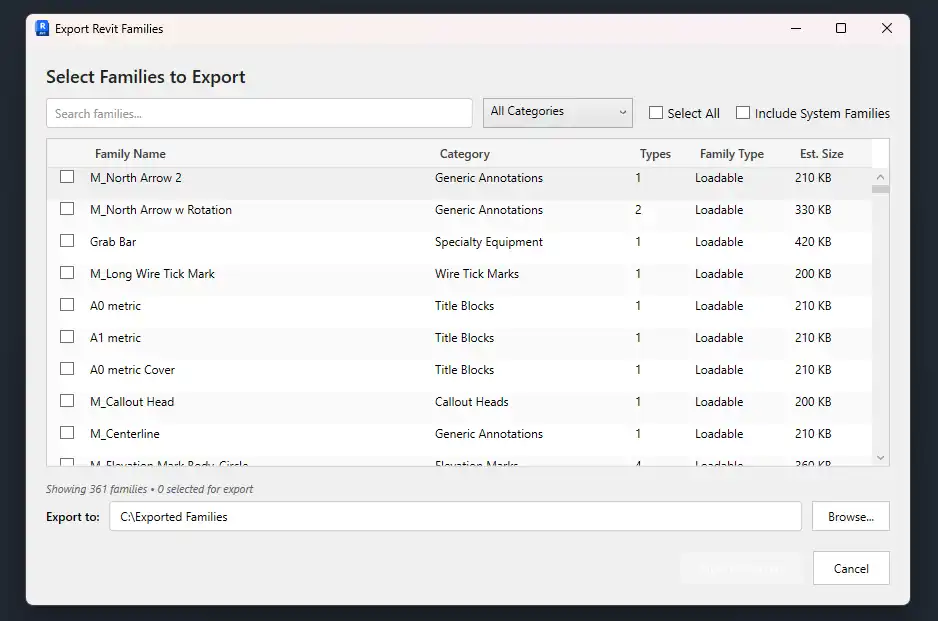This screenshot has height=621, width=938.
Task: Click the Types column header
Action: (x=655, y=154)
